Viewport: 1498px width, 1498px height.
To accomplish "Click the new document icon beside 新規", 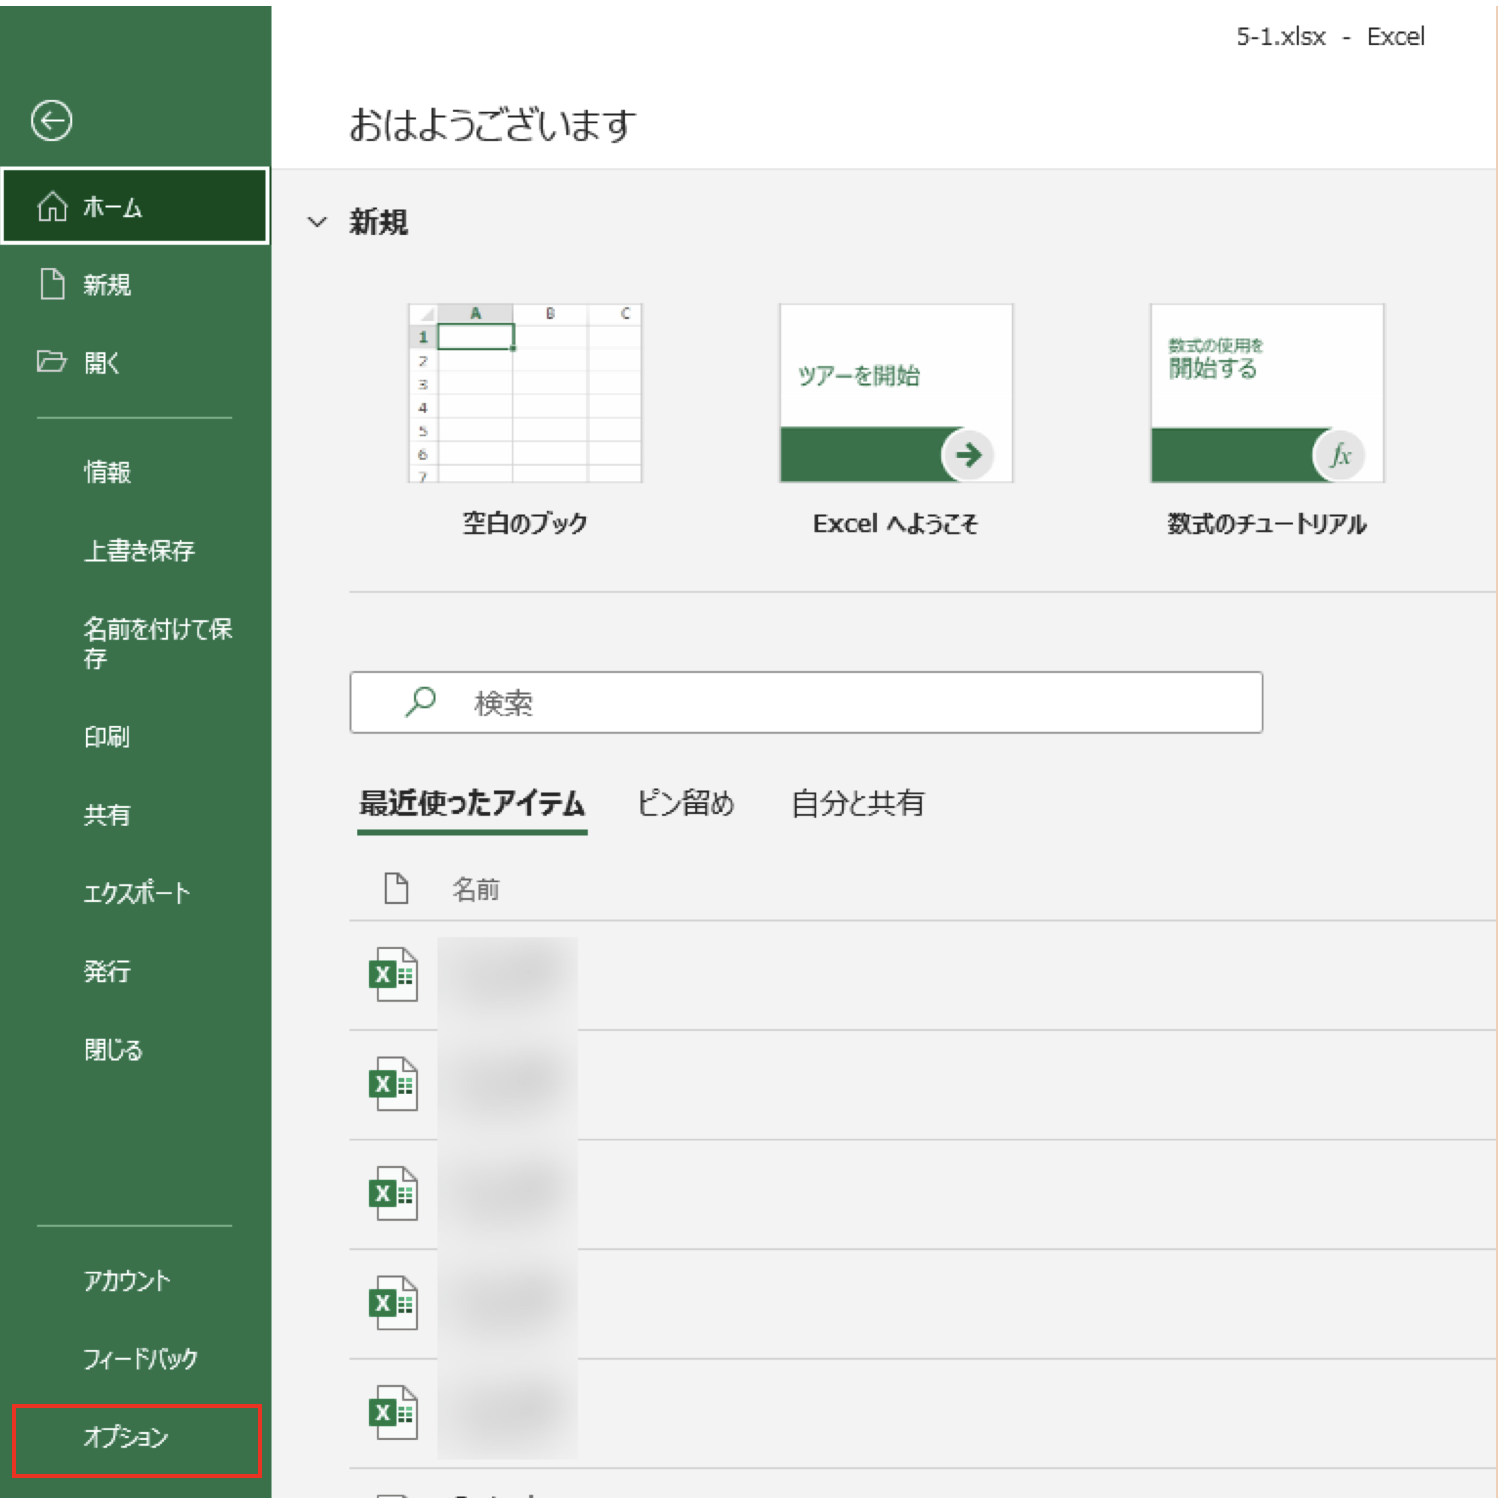I will [x=52, y=284].
